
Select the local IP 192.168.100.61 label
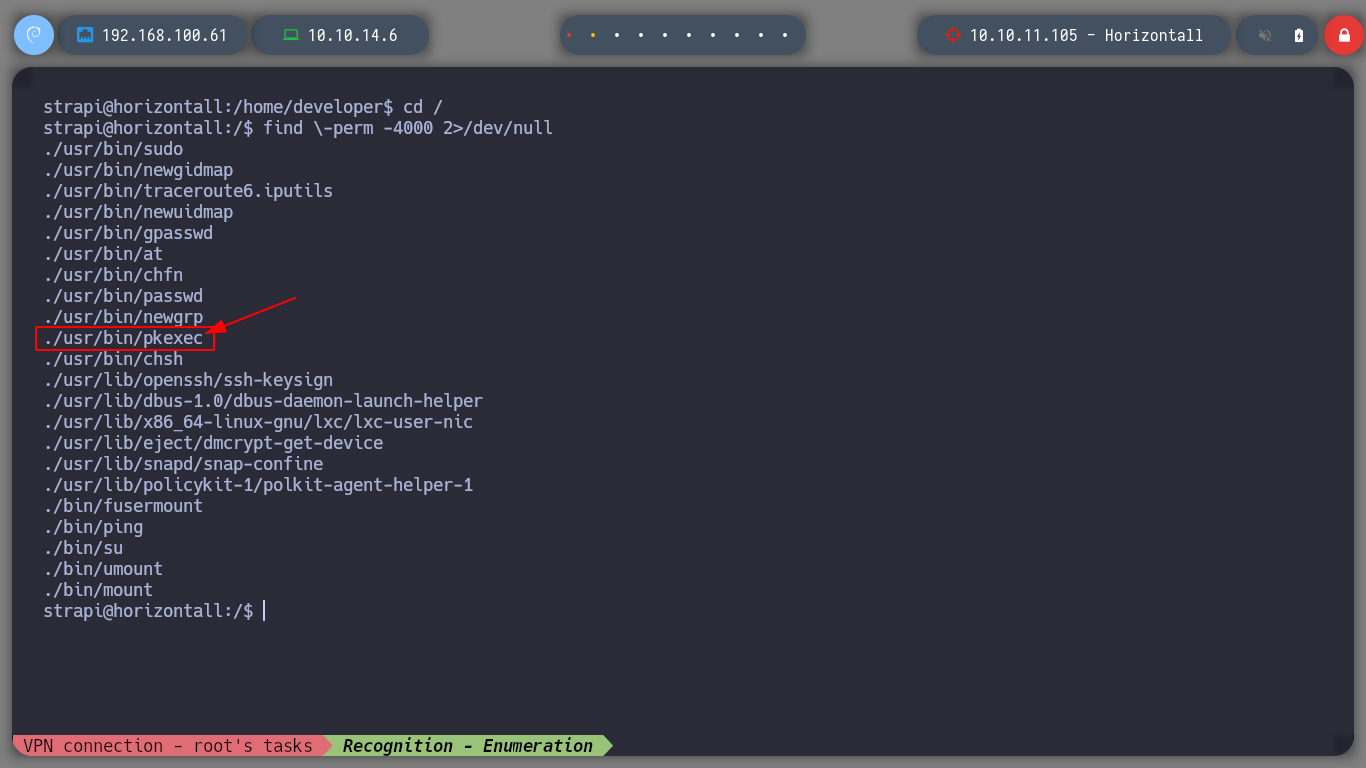click(x=165, y=35)
